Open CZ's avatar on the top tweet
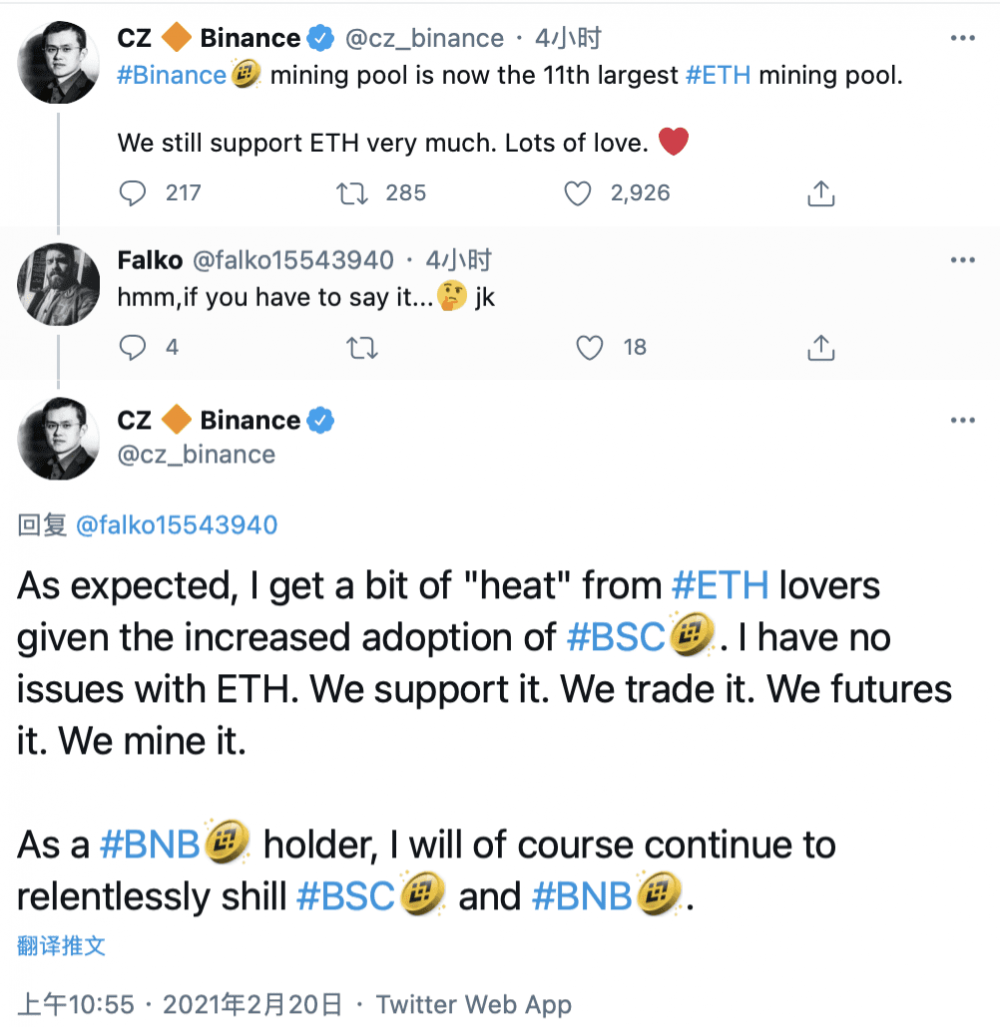The width and height of the screenshot is (1000, 1027). tap(58, 62)
